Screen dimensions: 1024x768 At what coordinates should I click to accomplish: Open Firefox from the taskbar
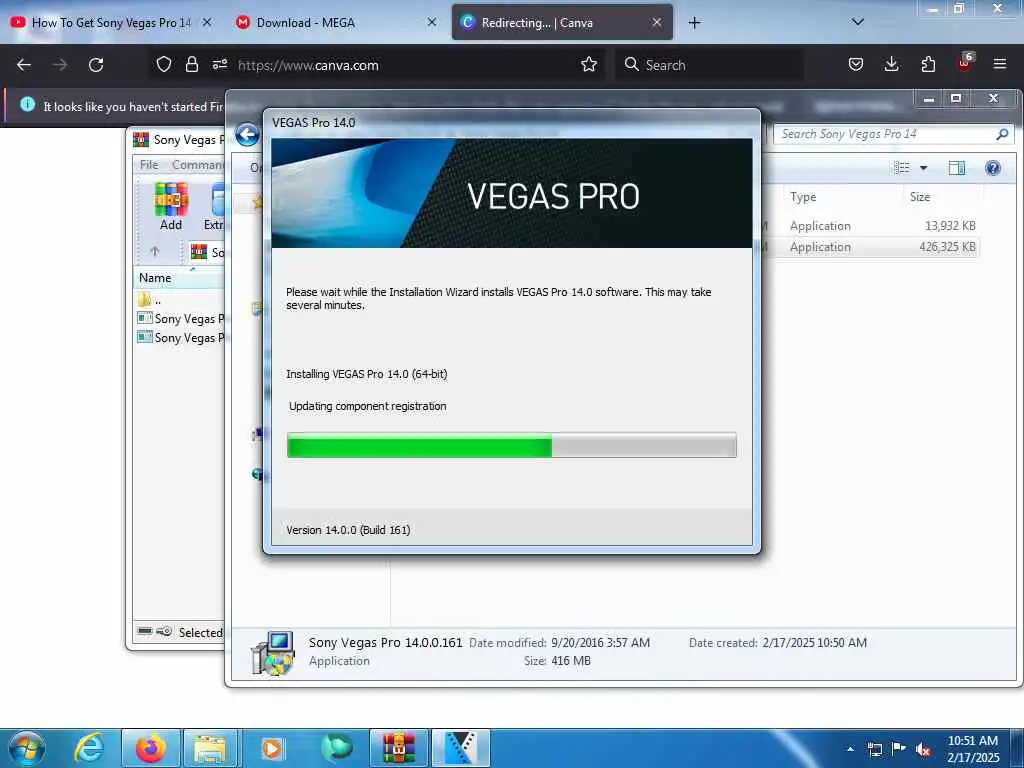150,748
